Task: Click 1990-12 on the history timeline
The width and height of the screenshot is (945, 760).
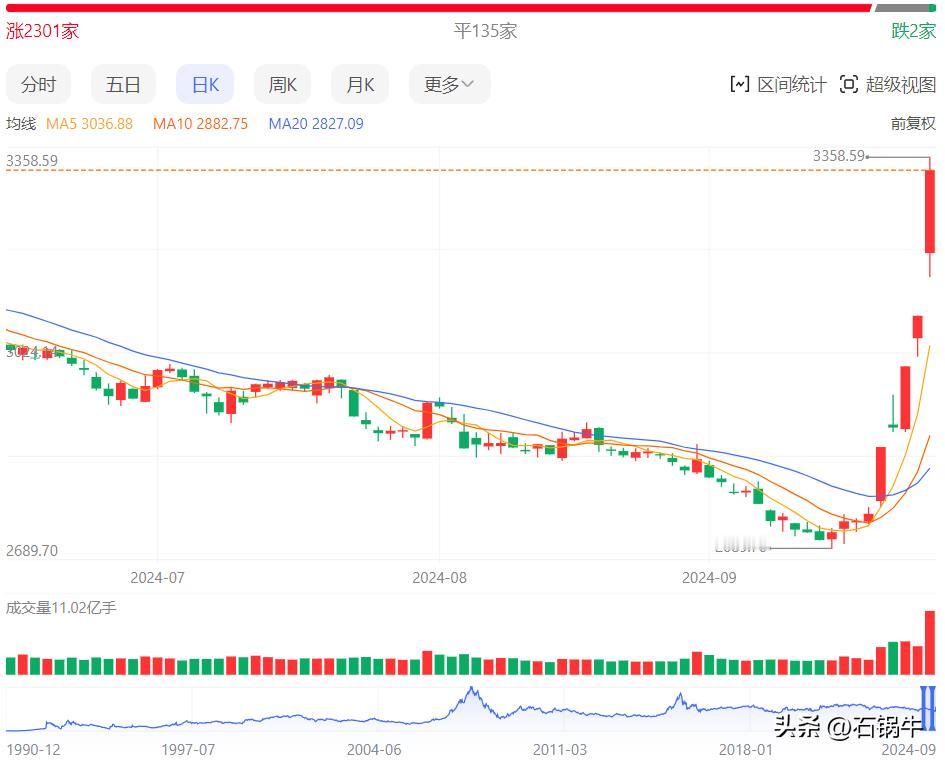Action: pyautogui.click(x=33, y=749)
